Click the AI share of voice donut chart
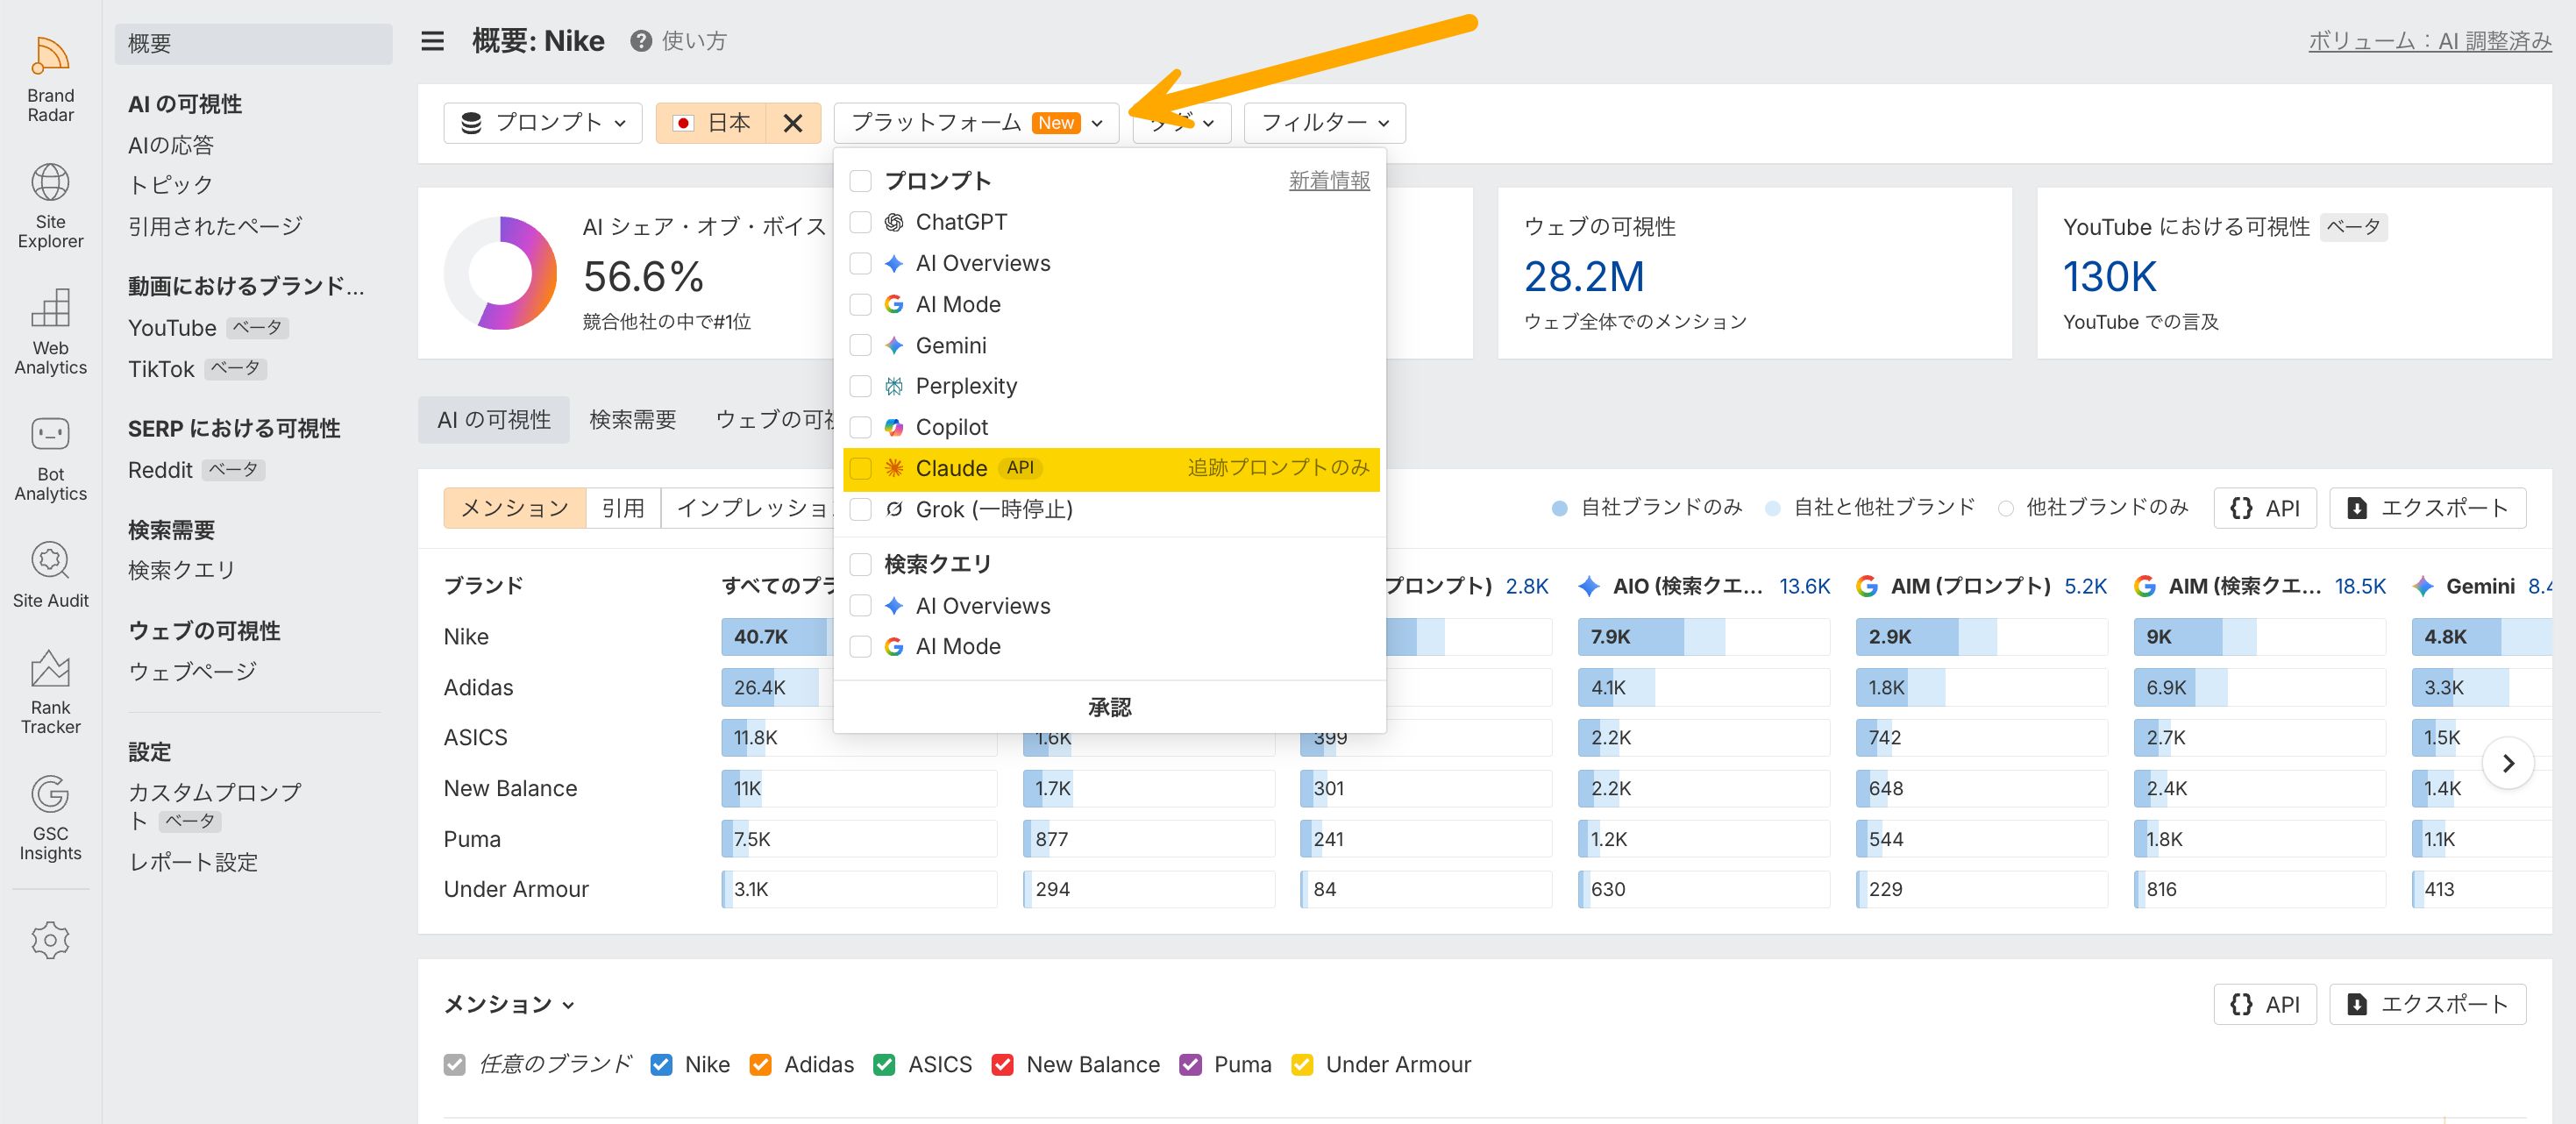Viewport: 2576px width, 1124px height. tap(500, 273)
